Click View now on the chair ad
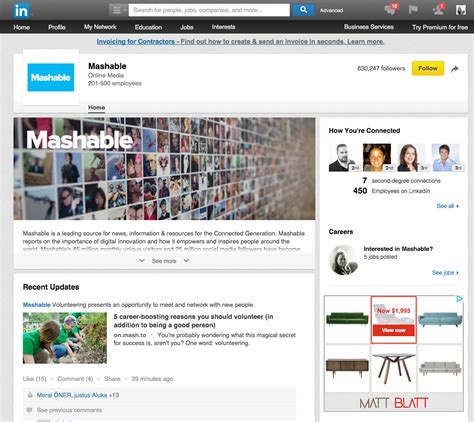Image resolution: width=474 pixels, height=422 pixels. coord(394,330)
